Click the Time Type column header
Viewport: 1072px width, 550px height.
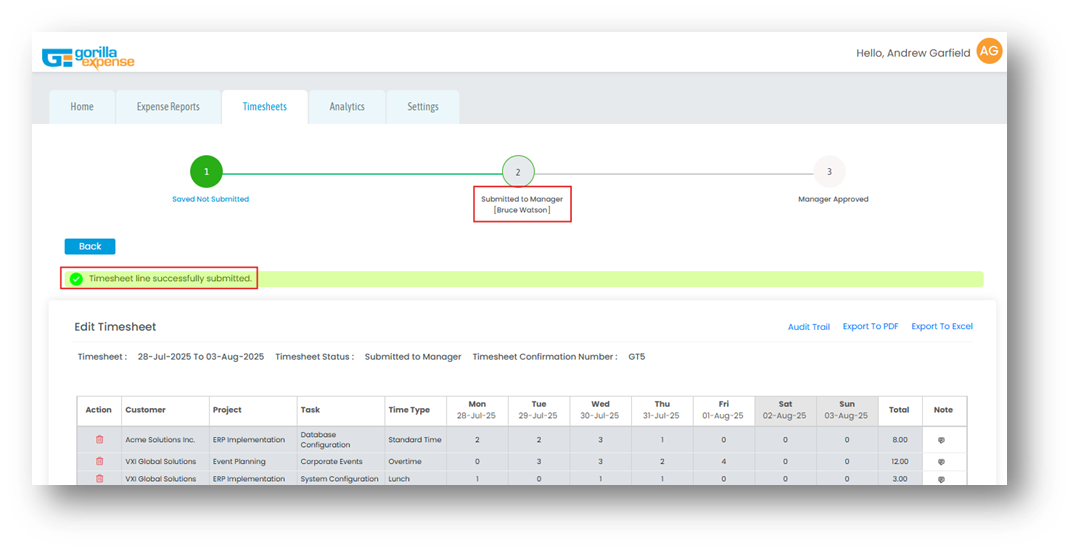coord(416,410)
